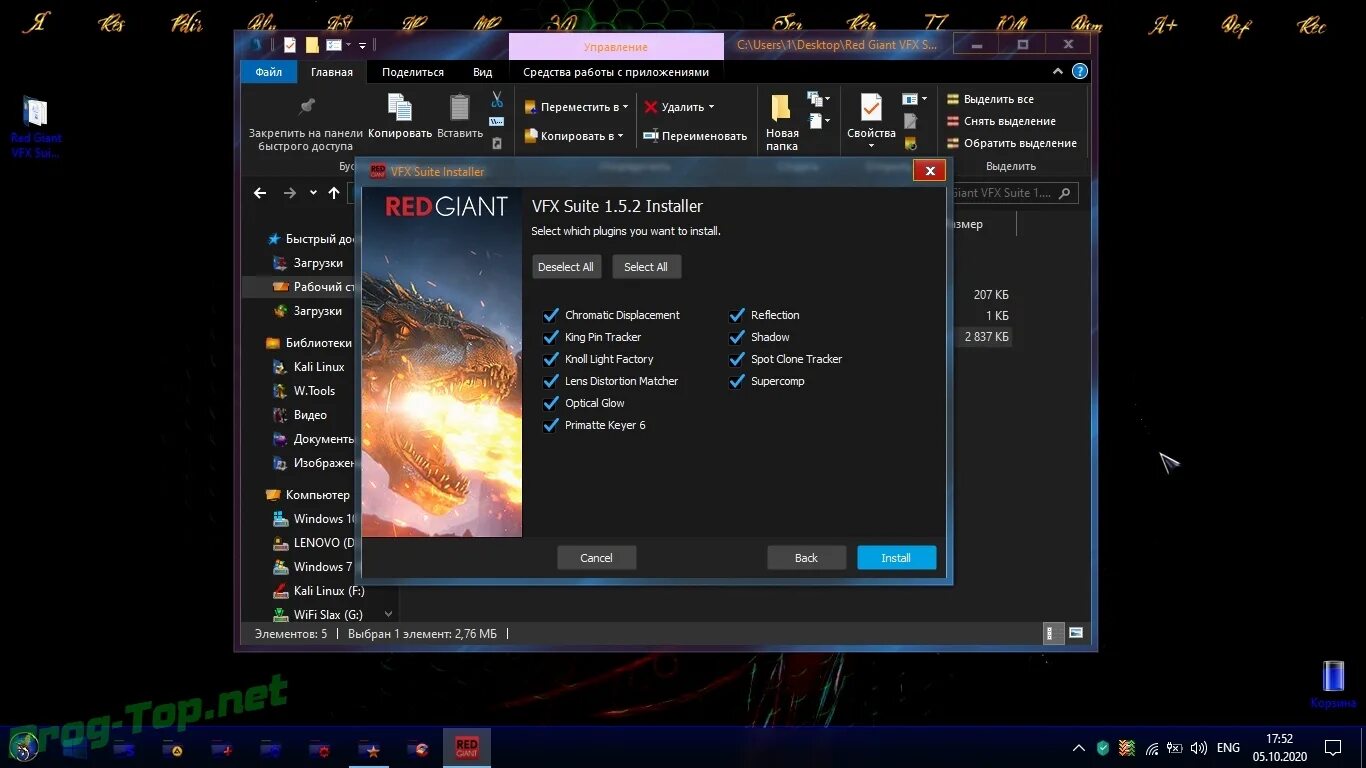This screenshot has height=768, width=1366.
Task: Switch to large icons view in status bar
Action: click(1076, 633)
